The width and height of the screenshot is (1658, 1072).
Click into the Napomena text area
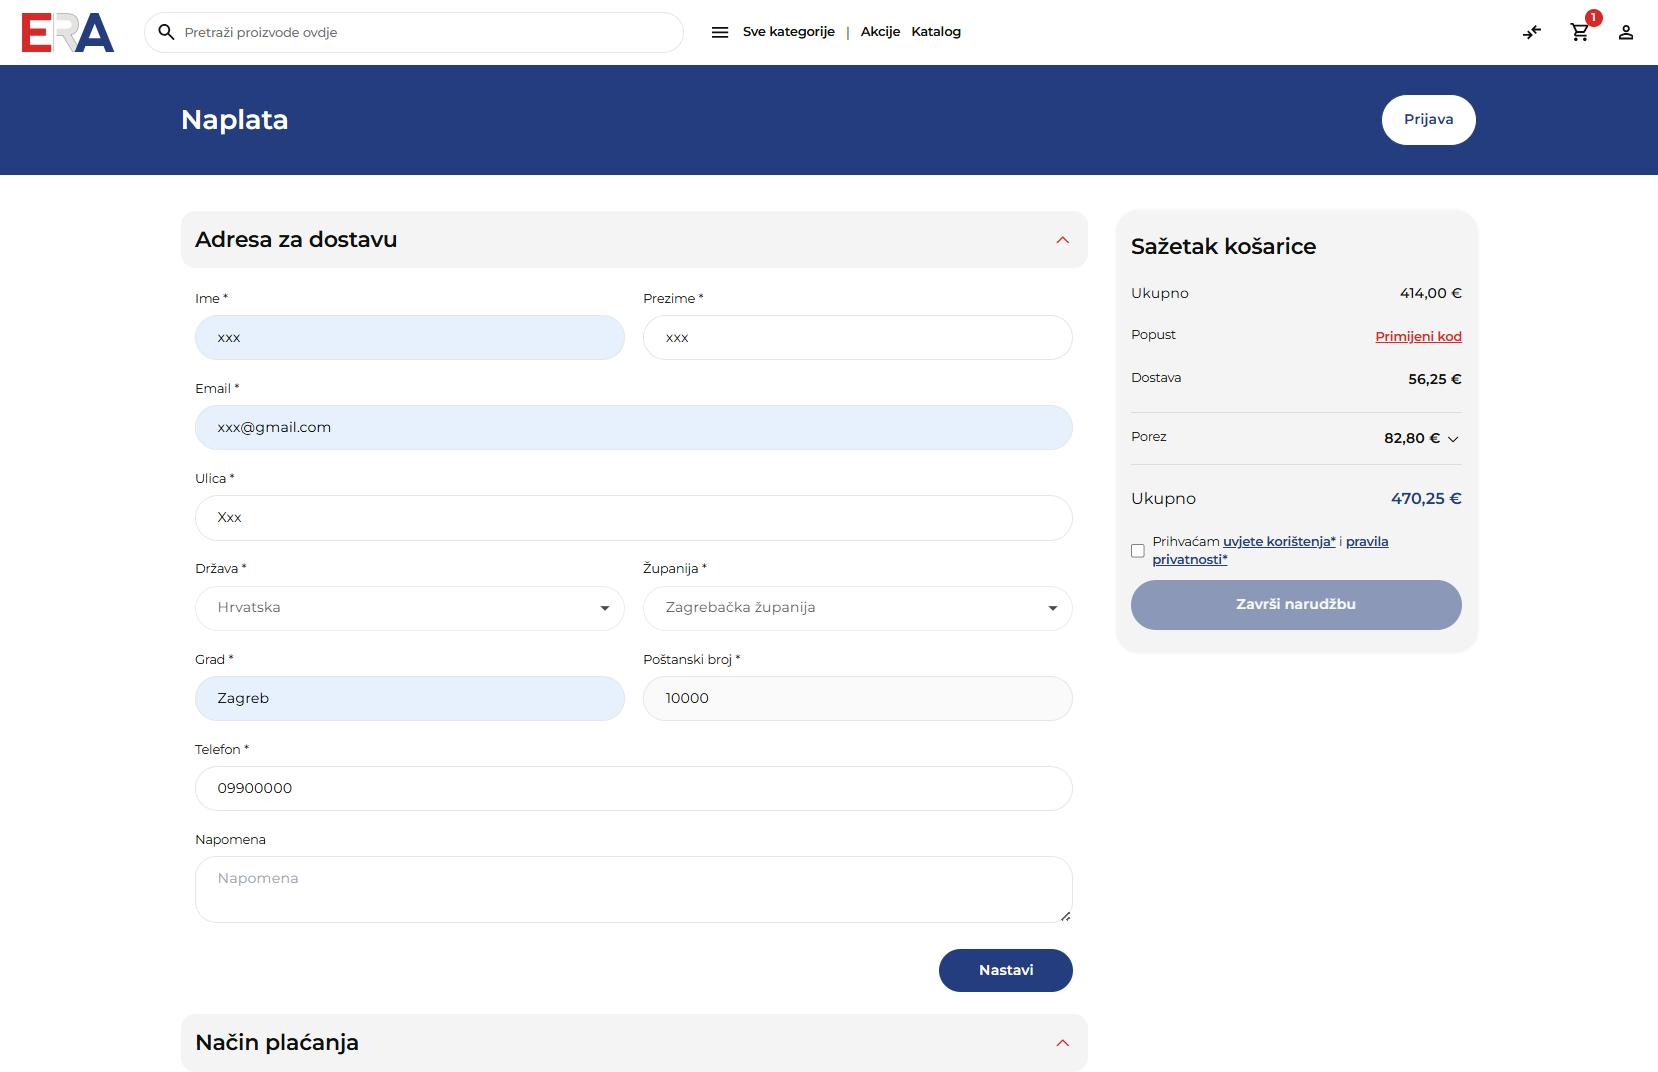[x=633, y=889]
